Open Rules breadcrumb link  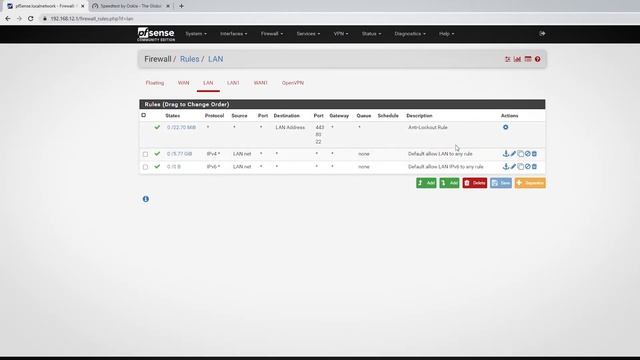click(189, 59)
